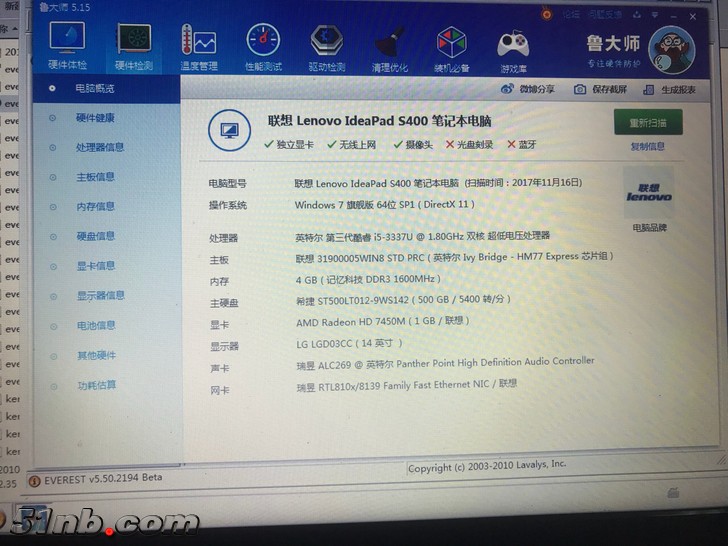Open 处理器信息 in the sidebar
Screen dimensions: 728x546
point(100,148)
